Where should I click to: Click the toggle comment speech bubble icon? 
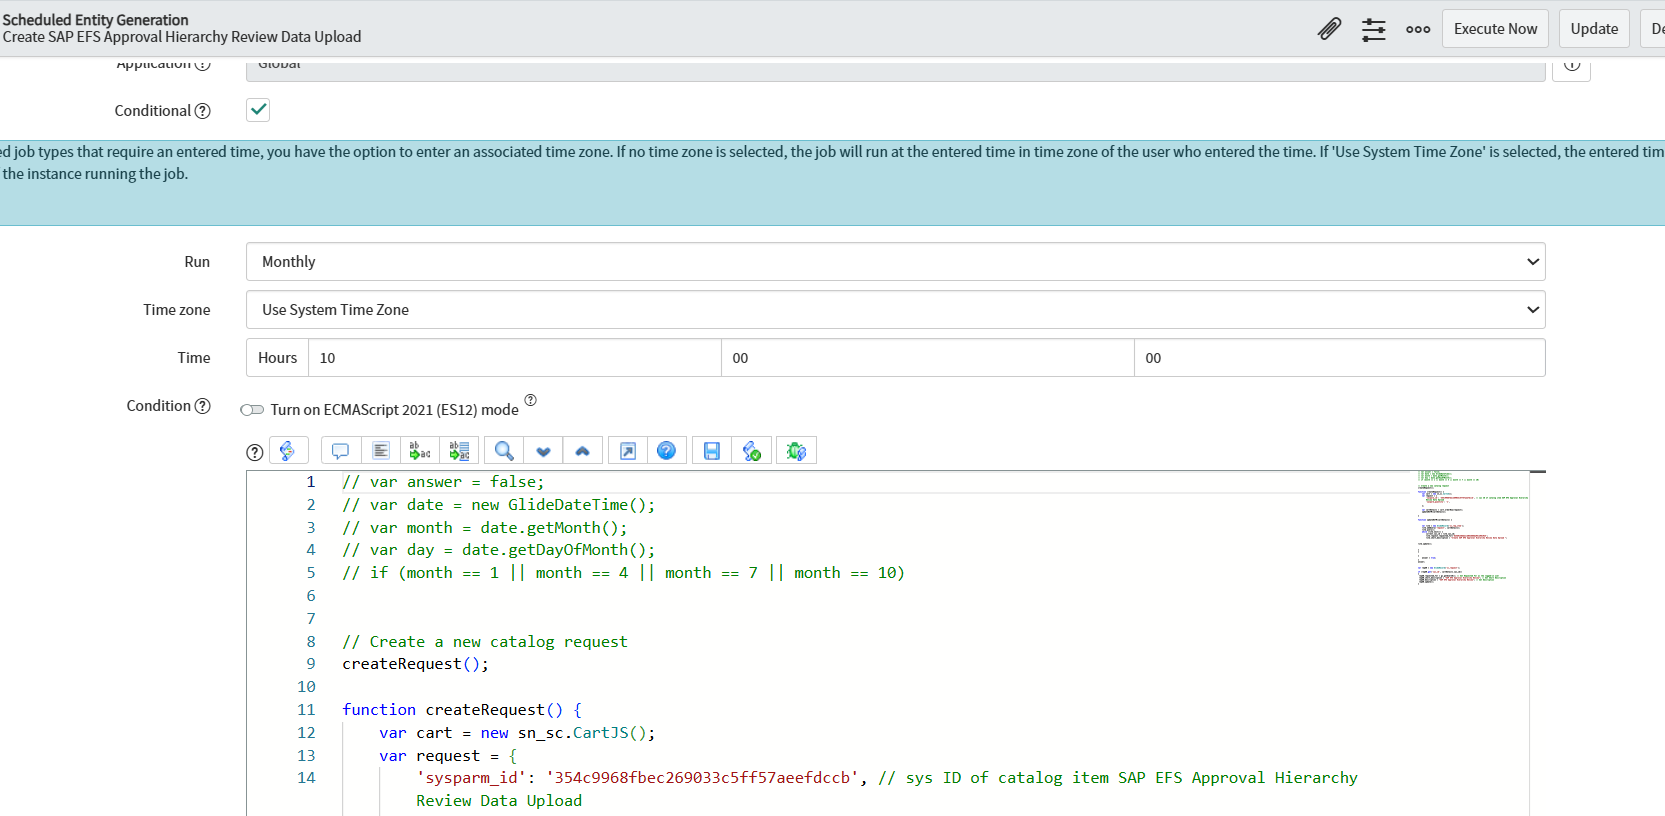coord(340,451)
